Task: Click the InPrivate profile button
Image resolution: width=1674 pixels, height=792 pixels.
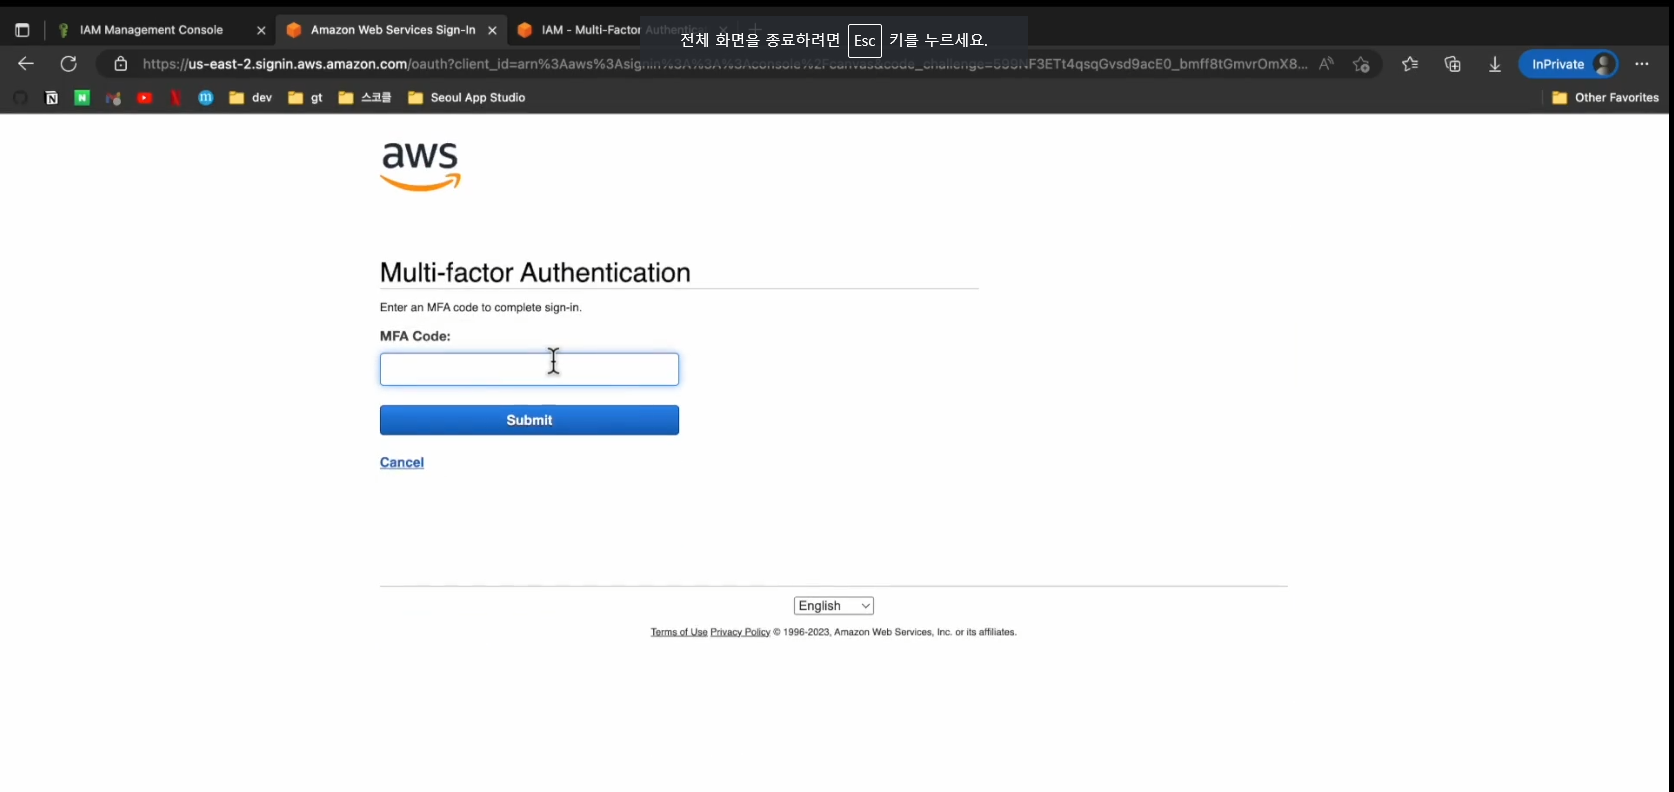Action: click(1568, 64)
